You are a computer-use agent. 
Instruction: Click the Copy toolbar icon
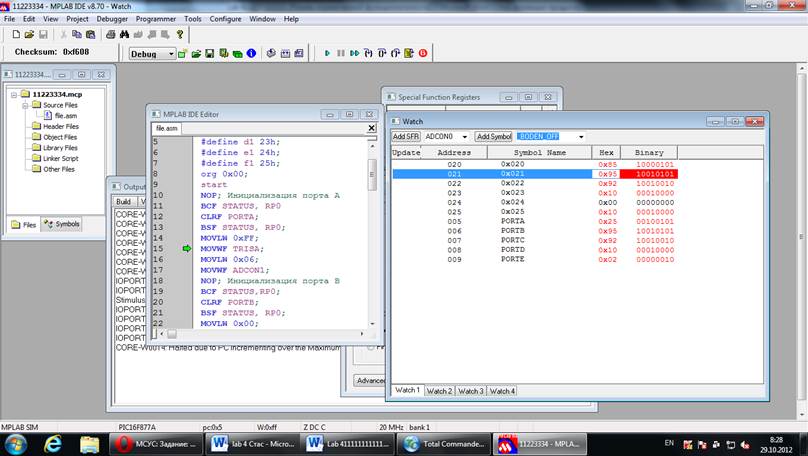77,35
